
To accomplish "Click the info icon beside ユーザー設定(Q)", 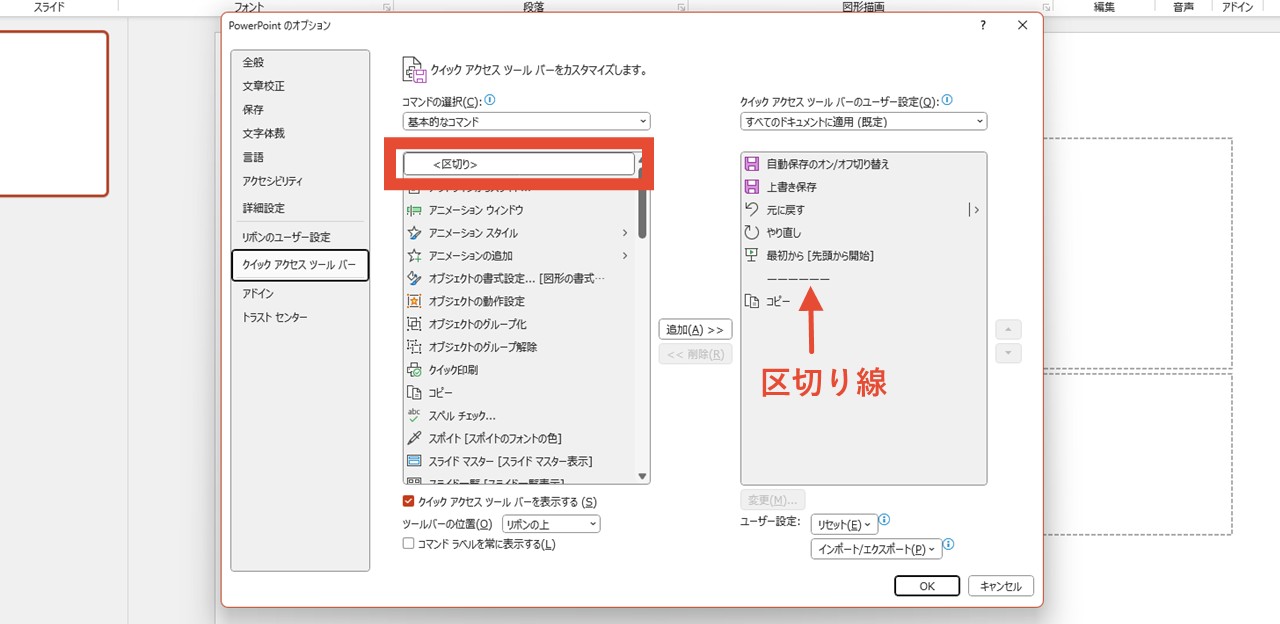I will [x=947, y=101].
